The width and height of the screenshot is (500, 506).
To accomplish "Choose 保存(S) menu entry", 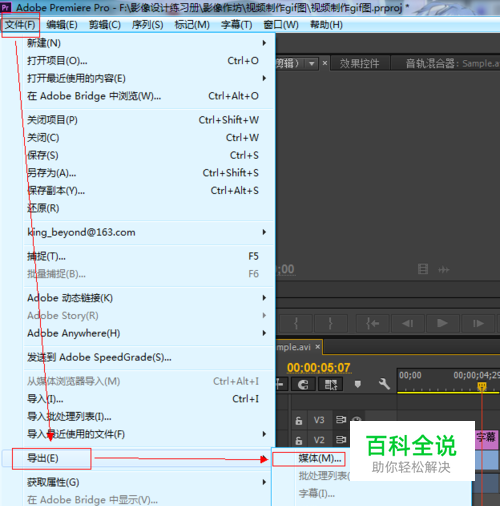I will (x=148, y=155).
